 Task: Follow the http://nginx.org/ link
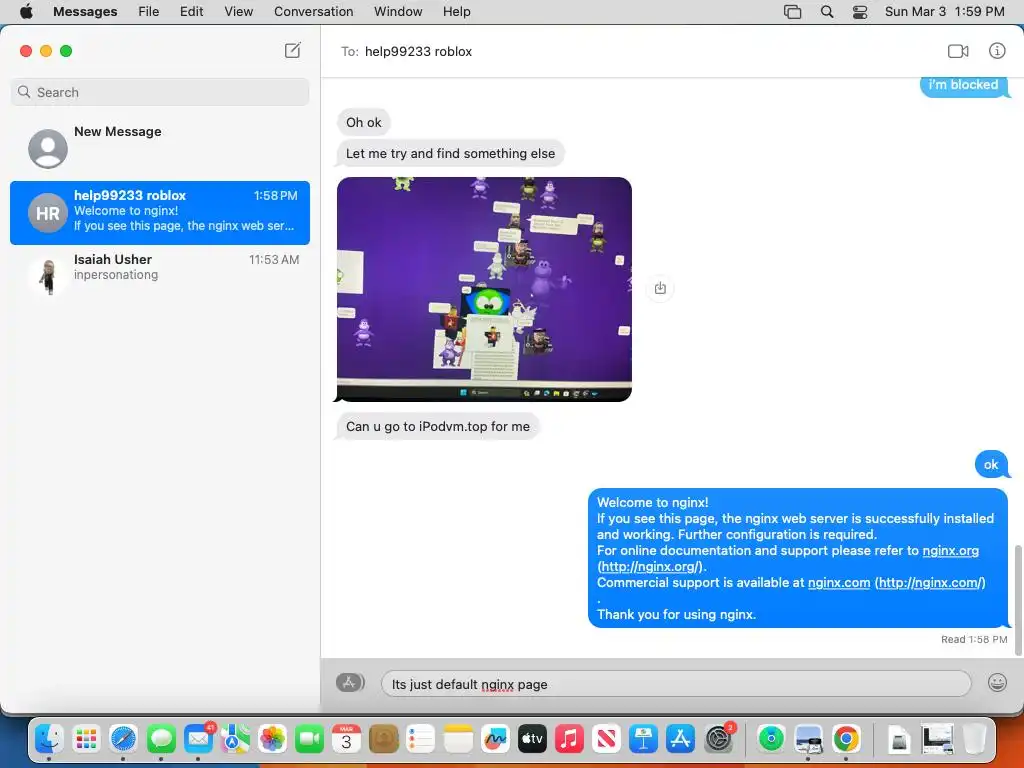coord(650,567)
